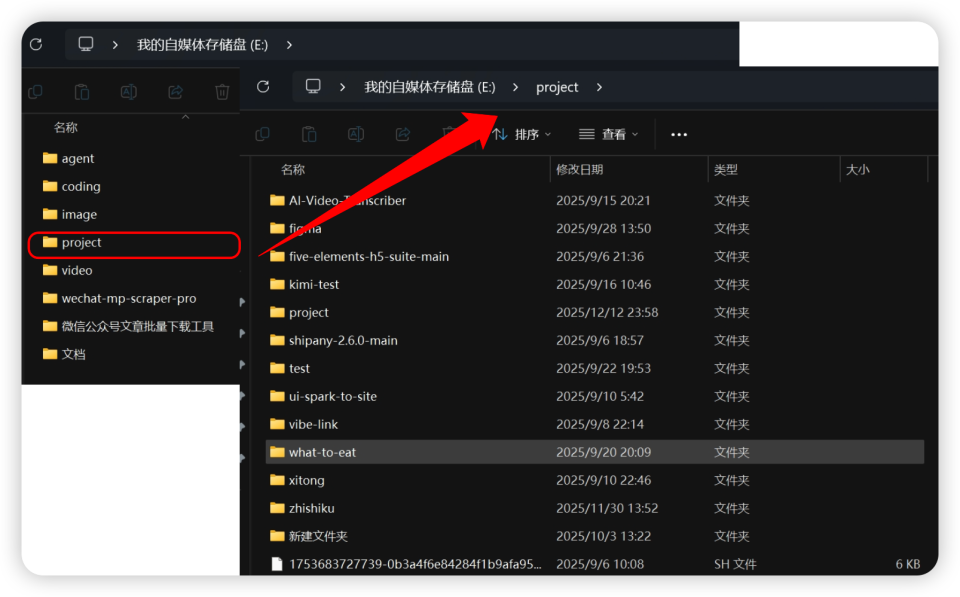Viewport: 960px width, 597px height.
Task: Click the copy icon in the front window toolbar
Action: pos(263,134)
